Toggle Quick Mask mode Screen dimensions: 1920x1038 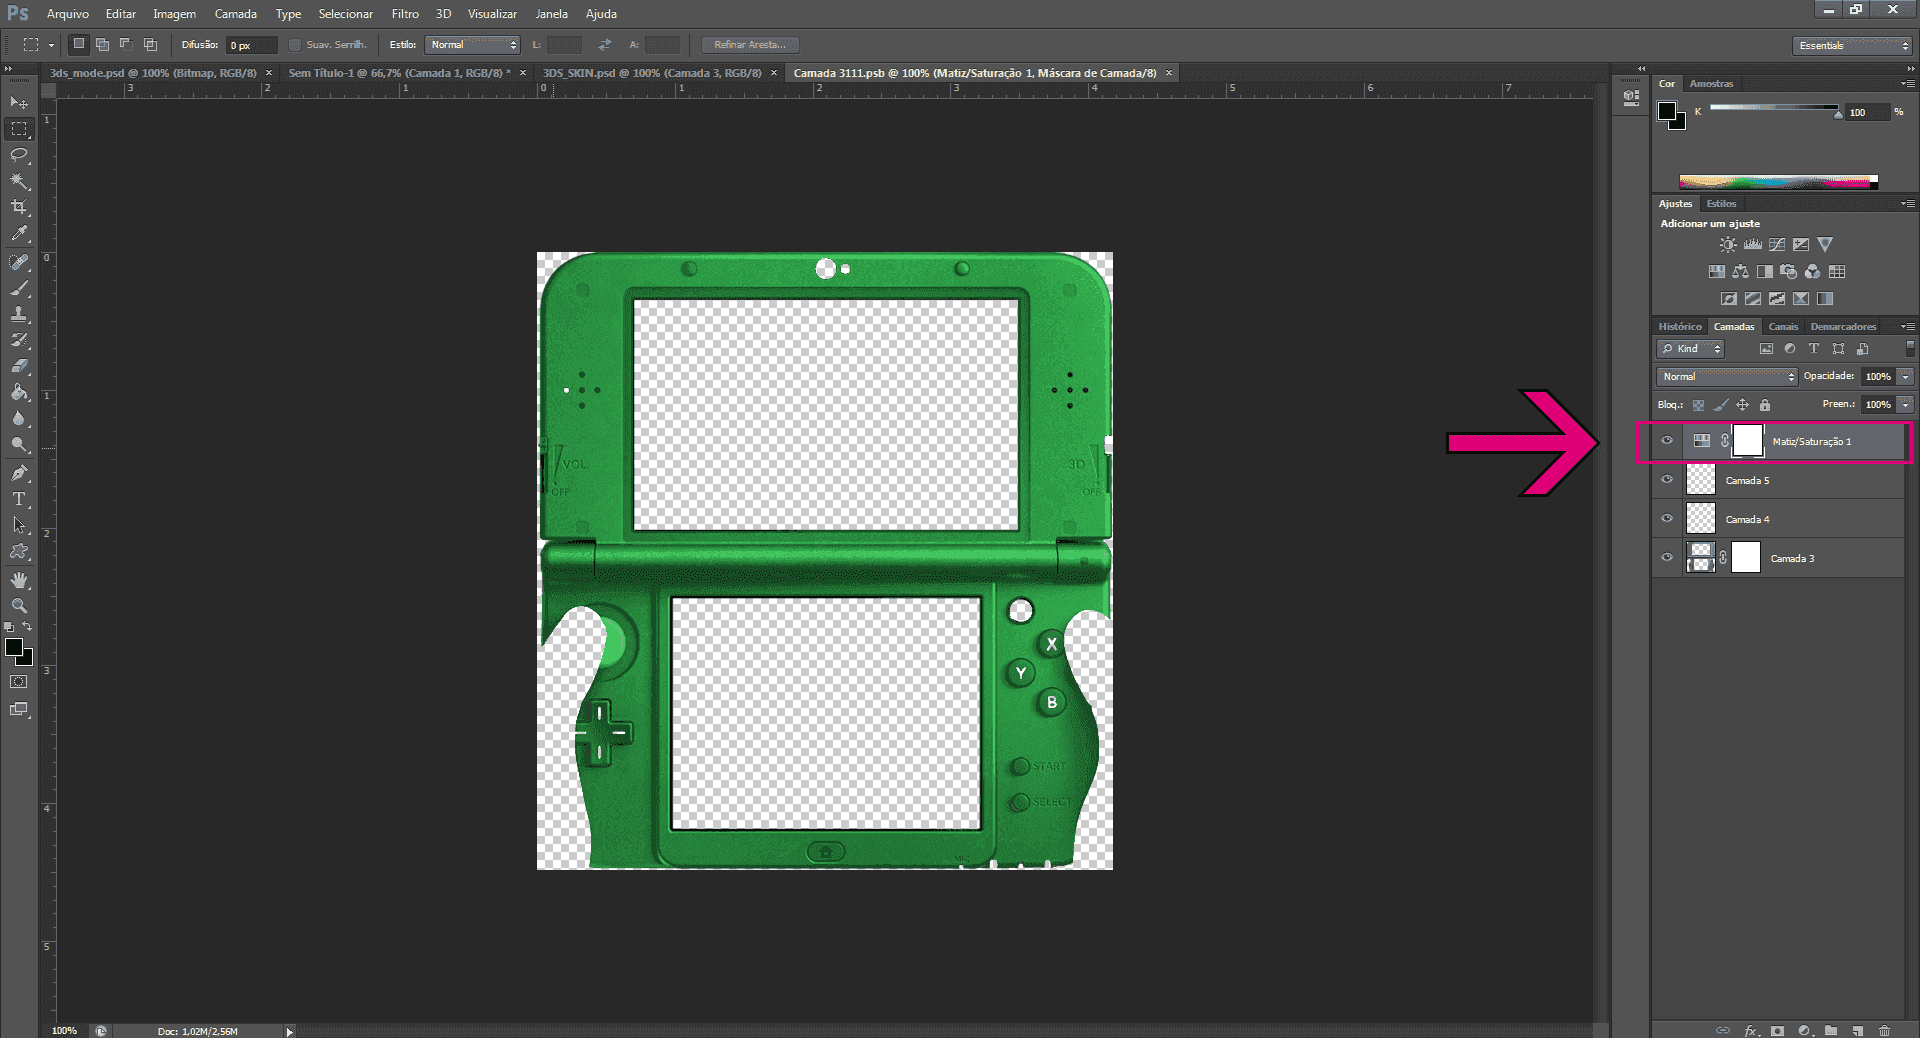(19, 682)
